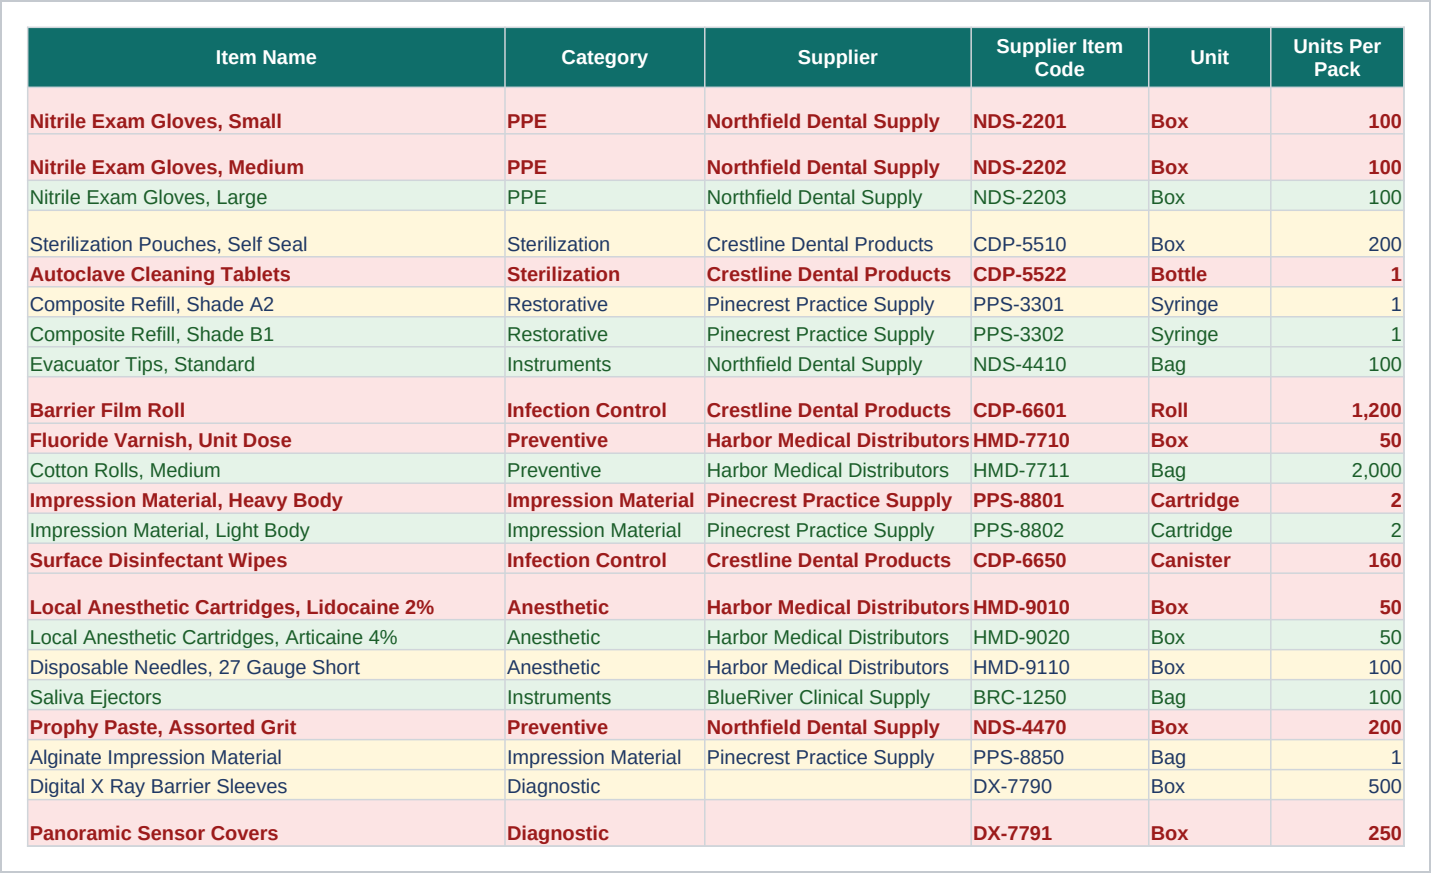The width and height of the screenshot is (1431, 873).
Task: Click the Nitrile Exam Gloves, Small cell
Action: pyautogui.click(x=266, y=111)
